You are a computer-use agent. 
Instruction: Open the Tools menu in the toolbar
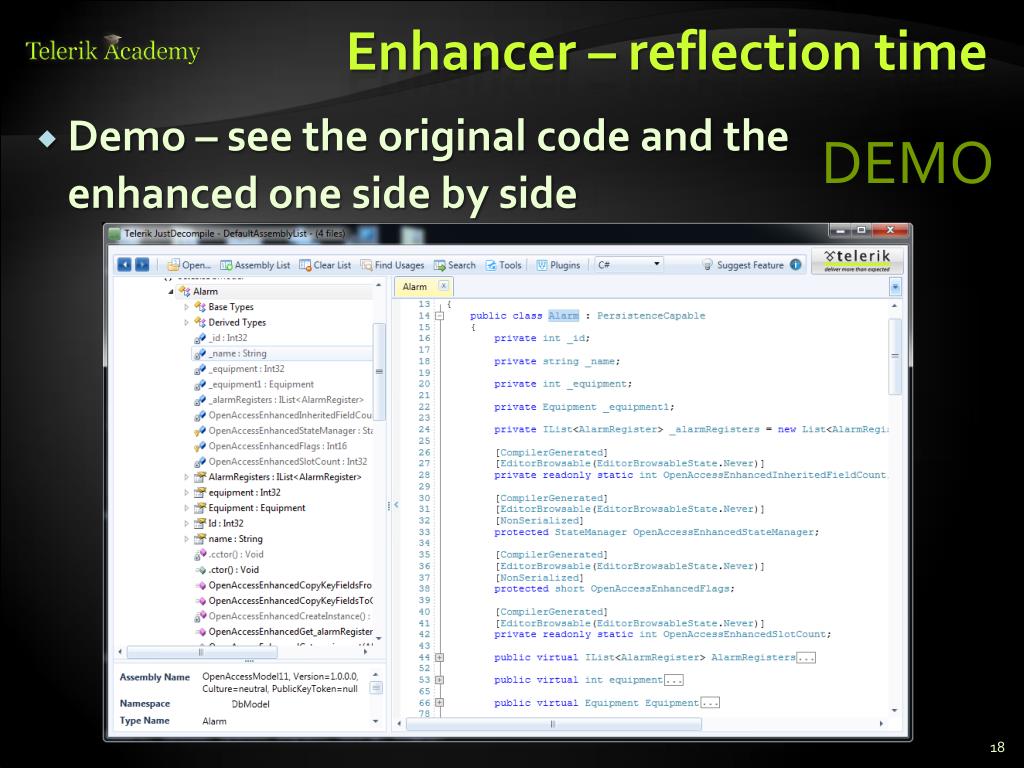pyautogui.click(x=504, y=265)
